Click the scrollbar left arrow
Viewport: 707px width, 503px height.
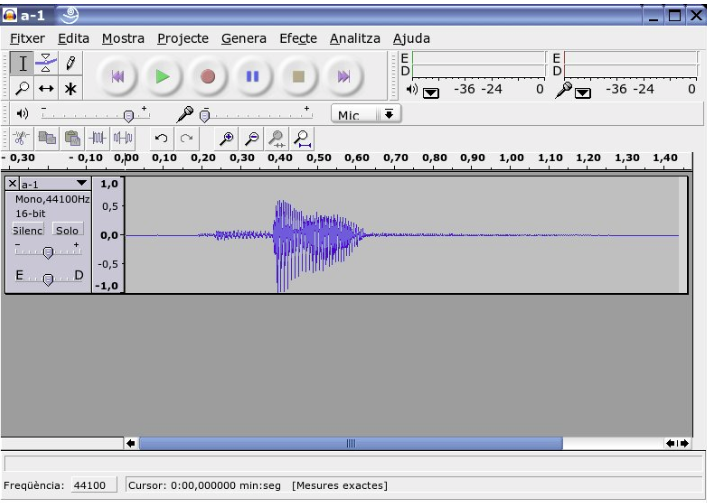131,444
